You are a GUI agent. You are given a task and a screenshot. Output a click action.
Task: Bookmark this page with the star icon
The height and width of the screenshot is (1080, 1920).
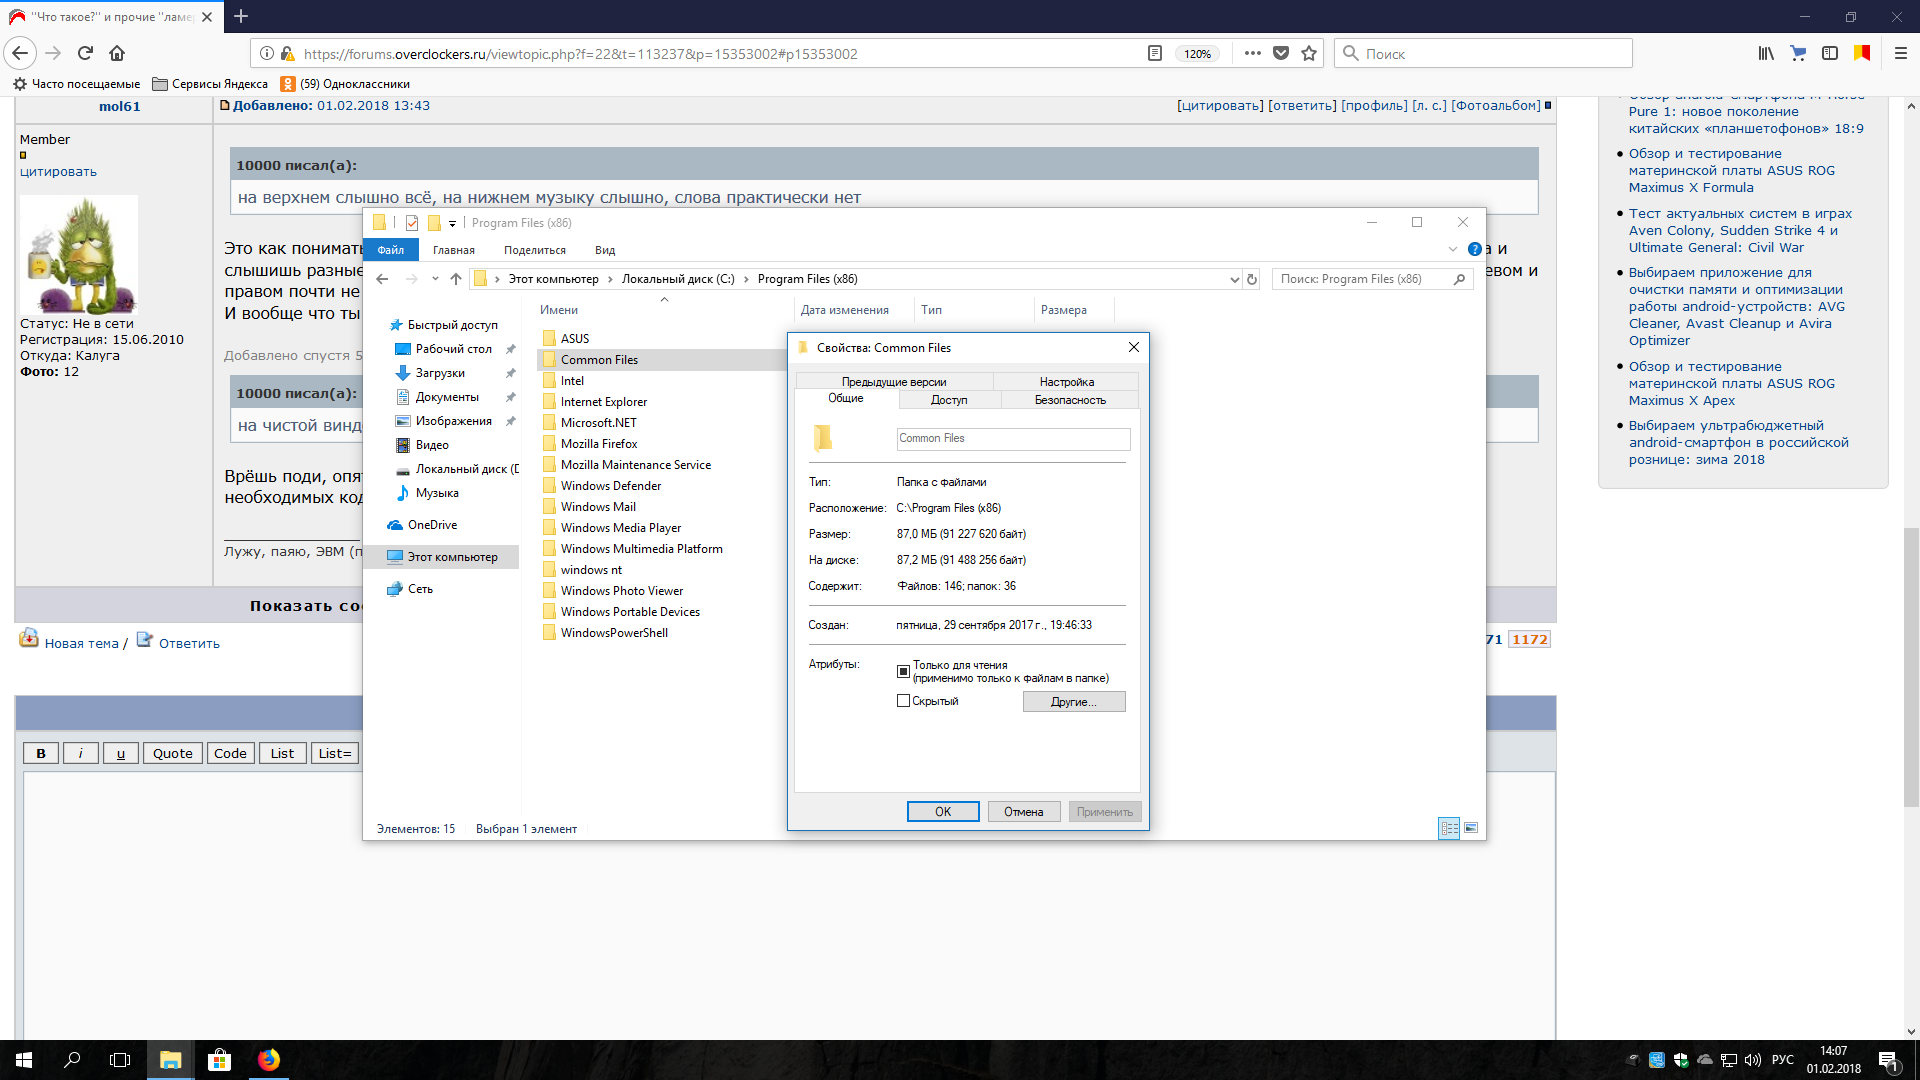1309,53
